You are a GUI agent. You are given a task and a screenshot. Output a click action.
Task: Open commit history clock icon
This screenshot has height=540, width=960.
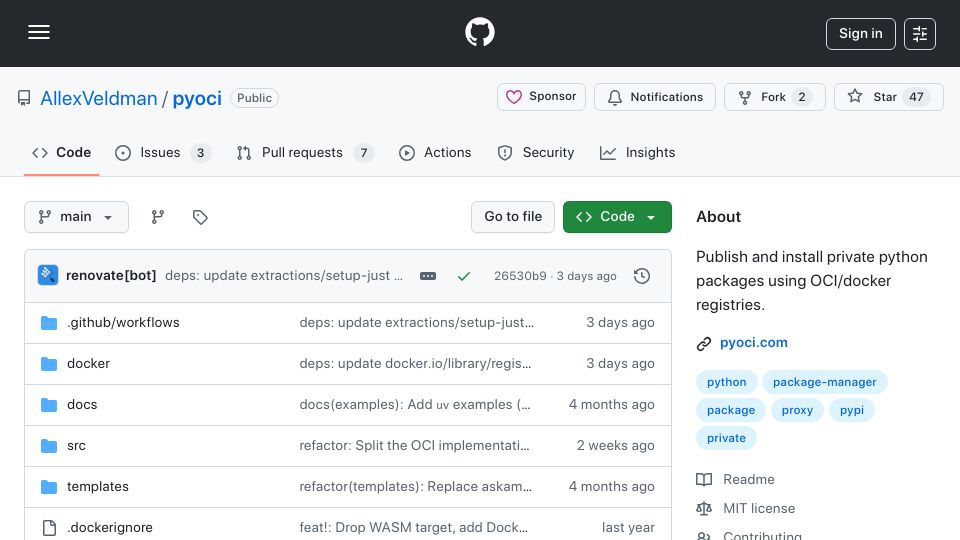coord(642,276)
